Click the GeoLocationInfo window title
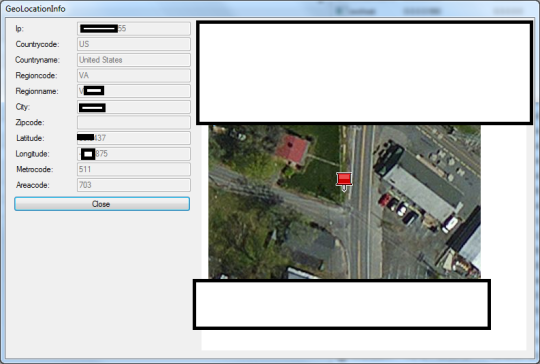The width and height of the screenshot is (540, 364). pyautogui.click(x=35, y=9)
